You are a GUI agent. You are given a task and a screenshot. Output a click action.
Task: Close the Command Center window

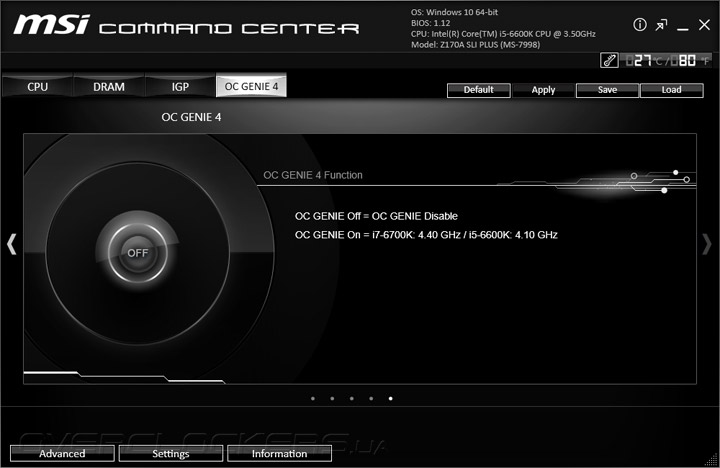click(x=704, y=25)
